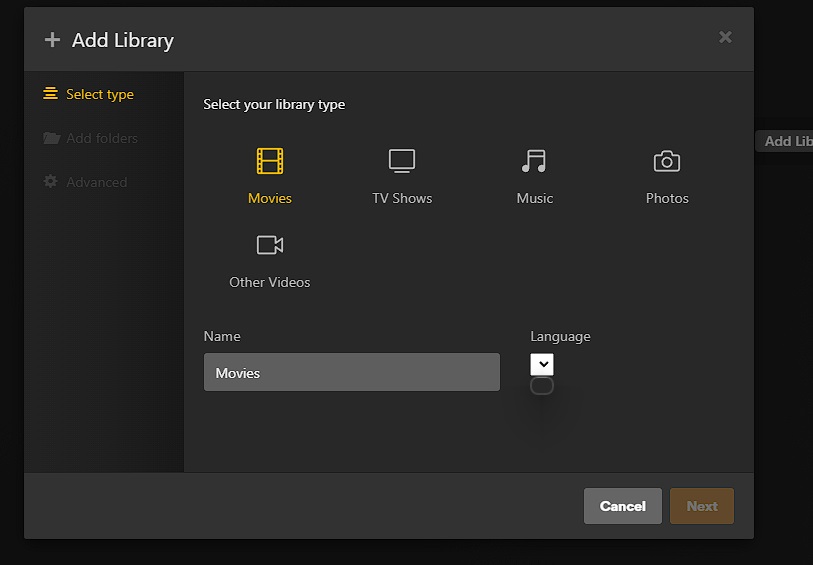Click the Photos label text
Image resolution: width=813 pixels, height=565 pixels.
pyautogui.click(x=667, y=199)
